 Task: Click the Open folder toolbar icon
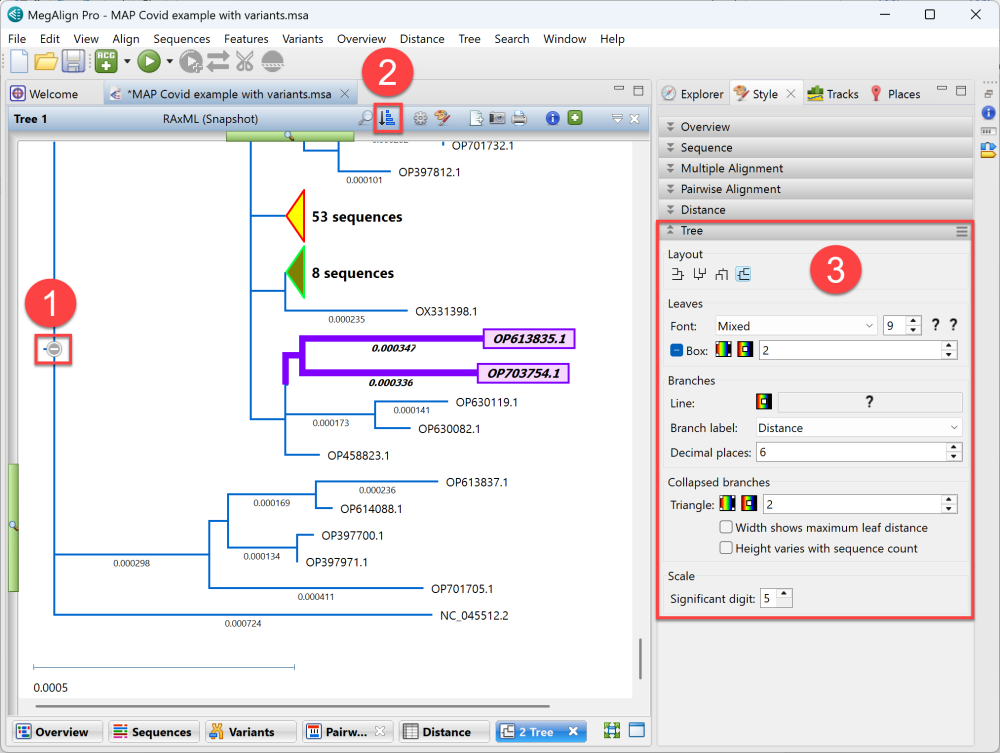[46, 62]
